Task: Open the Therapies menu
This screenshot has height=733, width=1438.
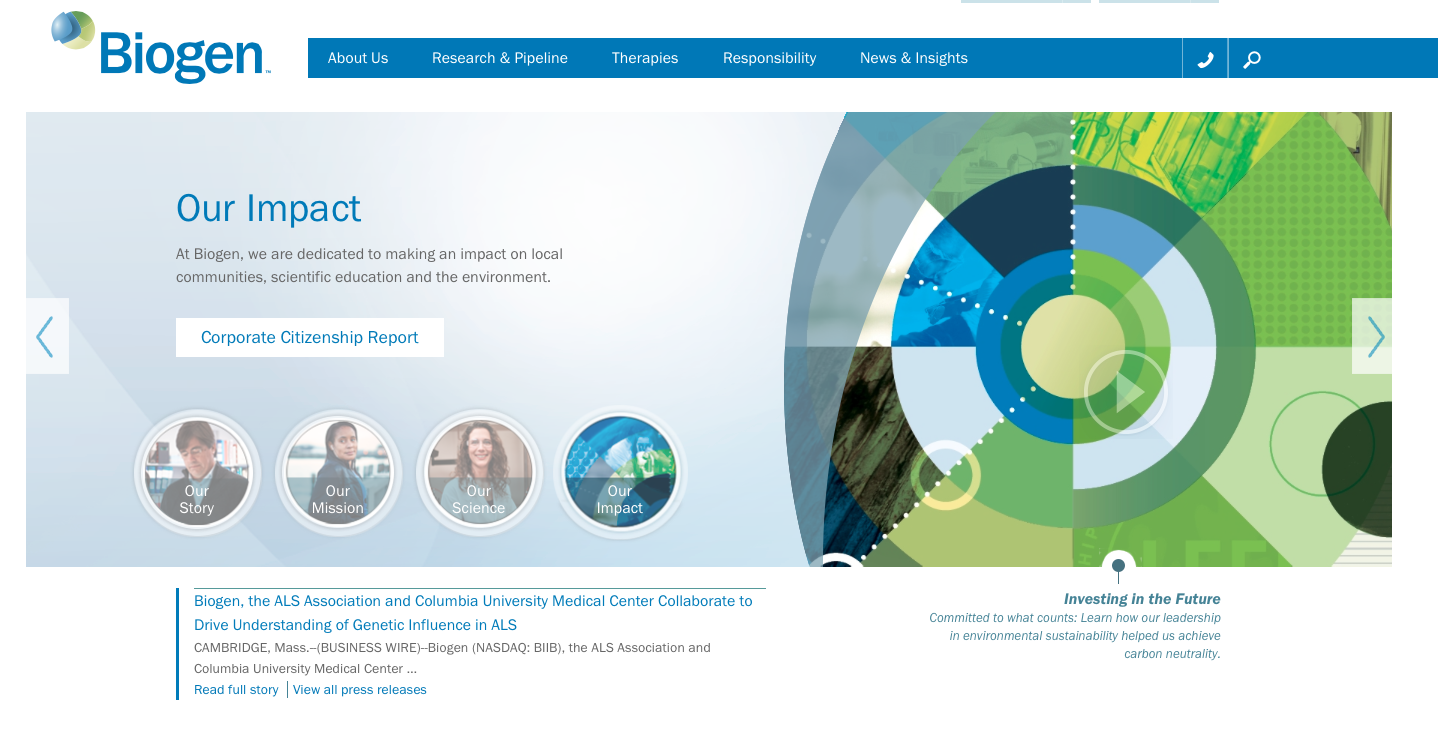Action: click(x=645, y=58)
